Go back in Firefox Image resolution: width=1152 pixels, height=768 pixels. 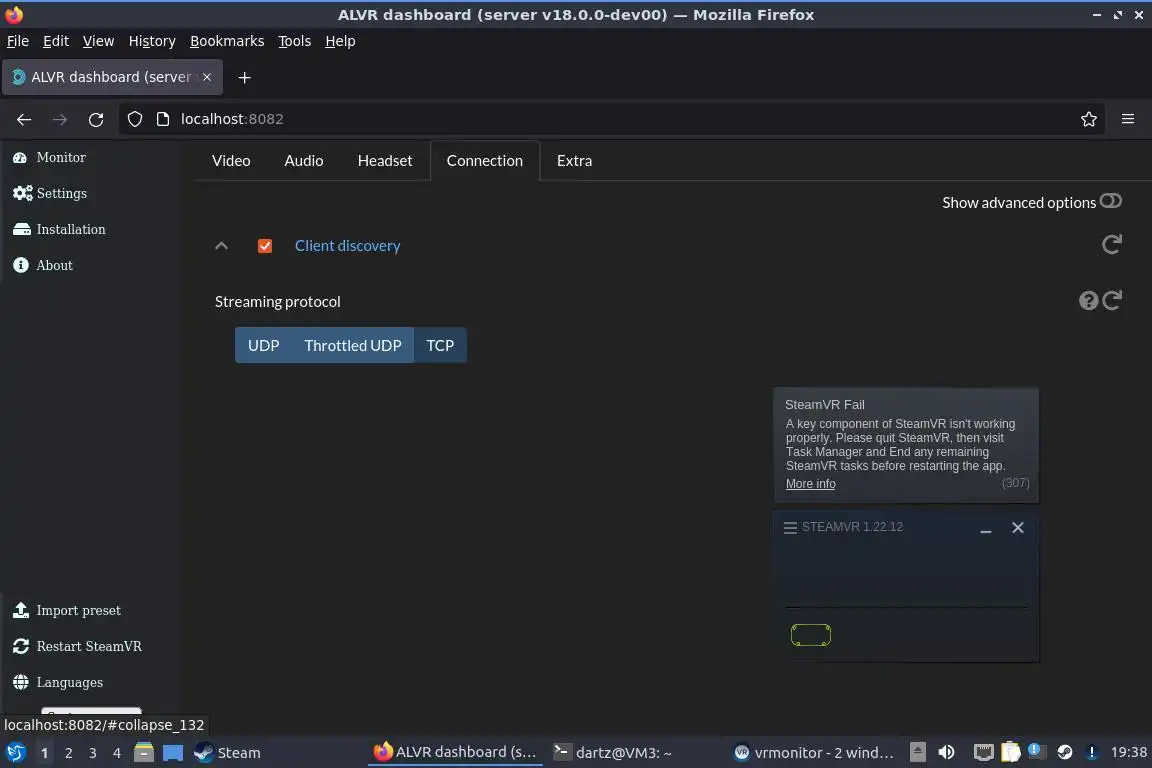point(24,119)
